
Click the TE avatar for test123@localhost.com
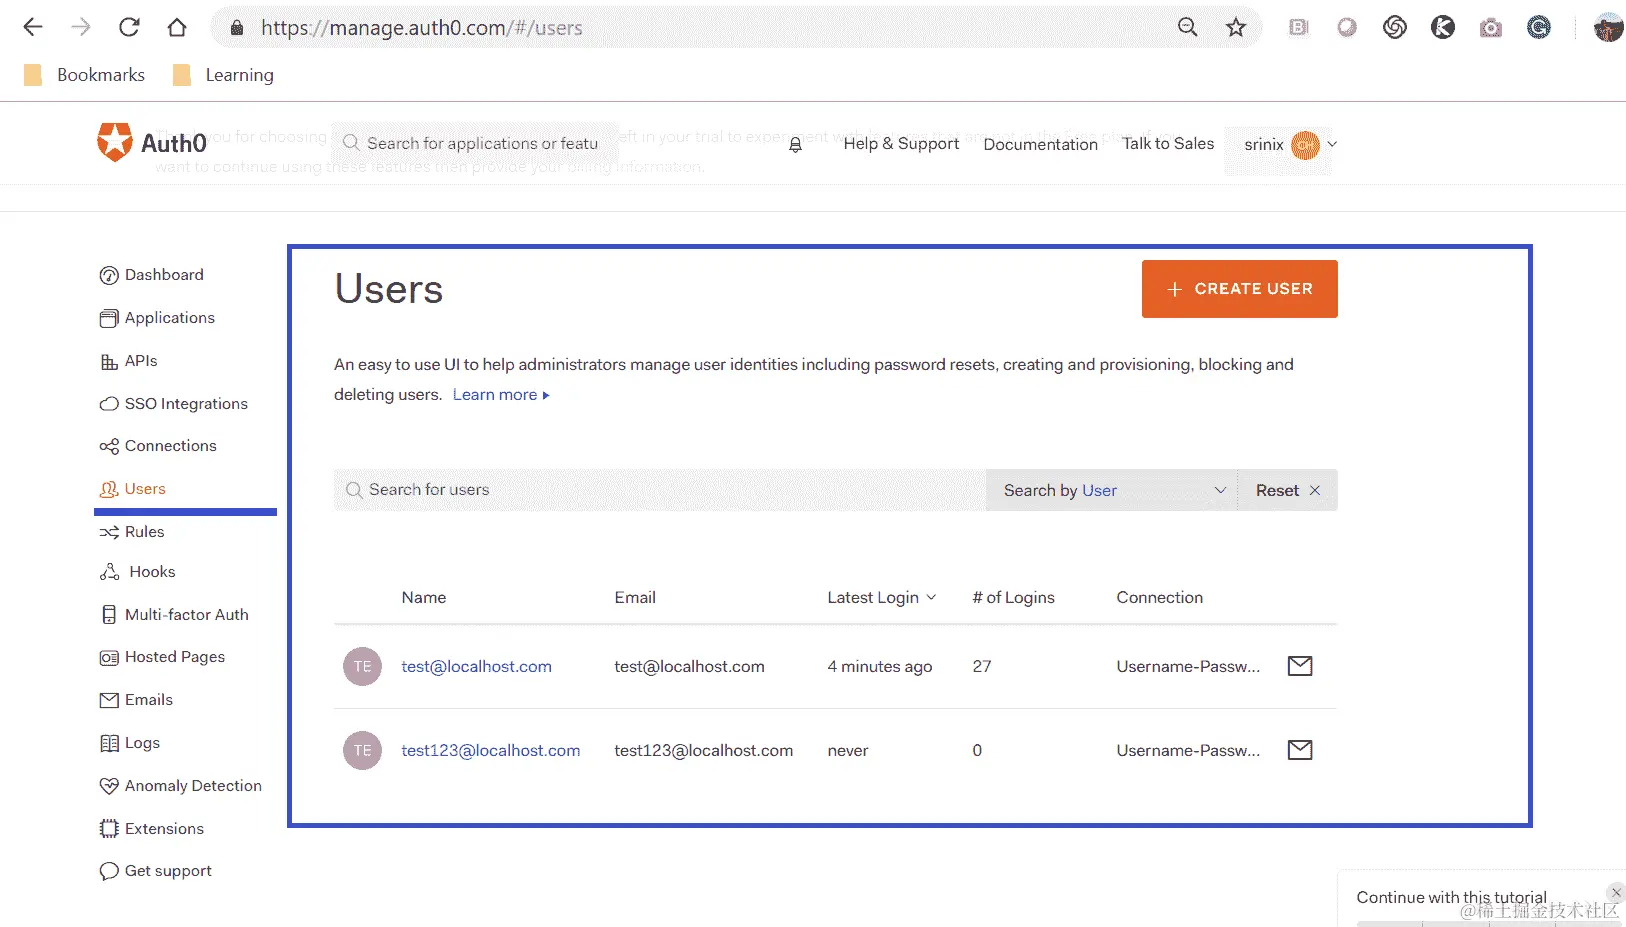point(362,750)
